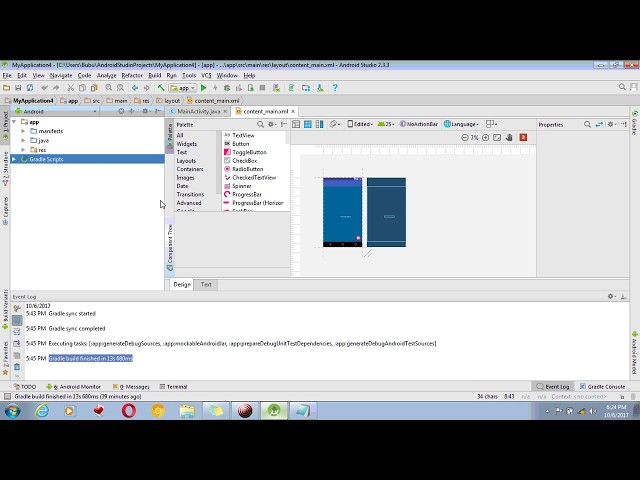Select ToggleButton in the palette list

(249, 152)
